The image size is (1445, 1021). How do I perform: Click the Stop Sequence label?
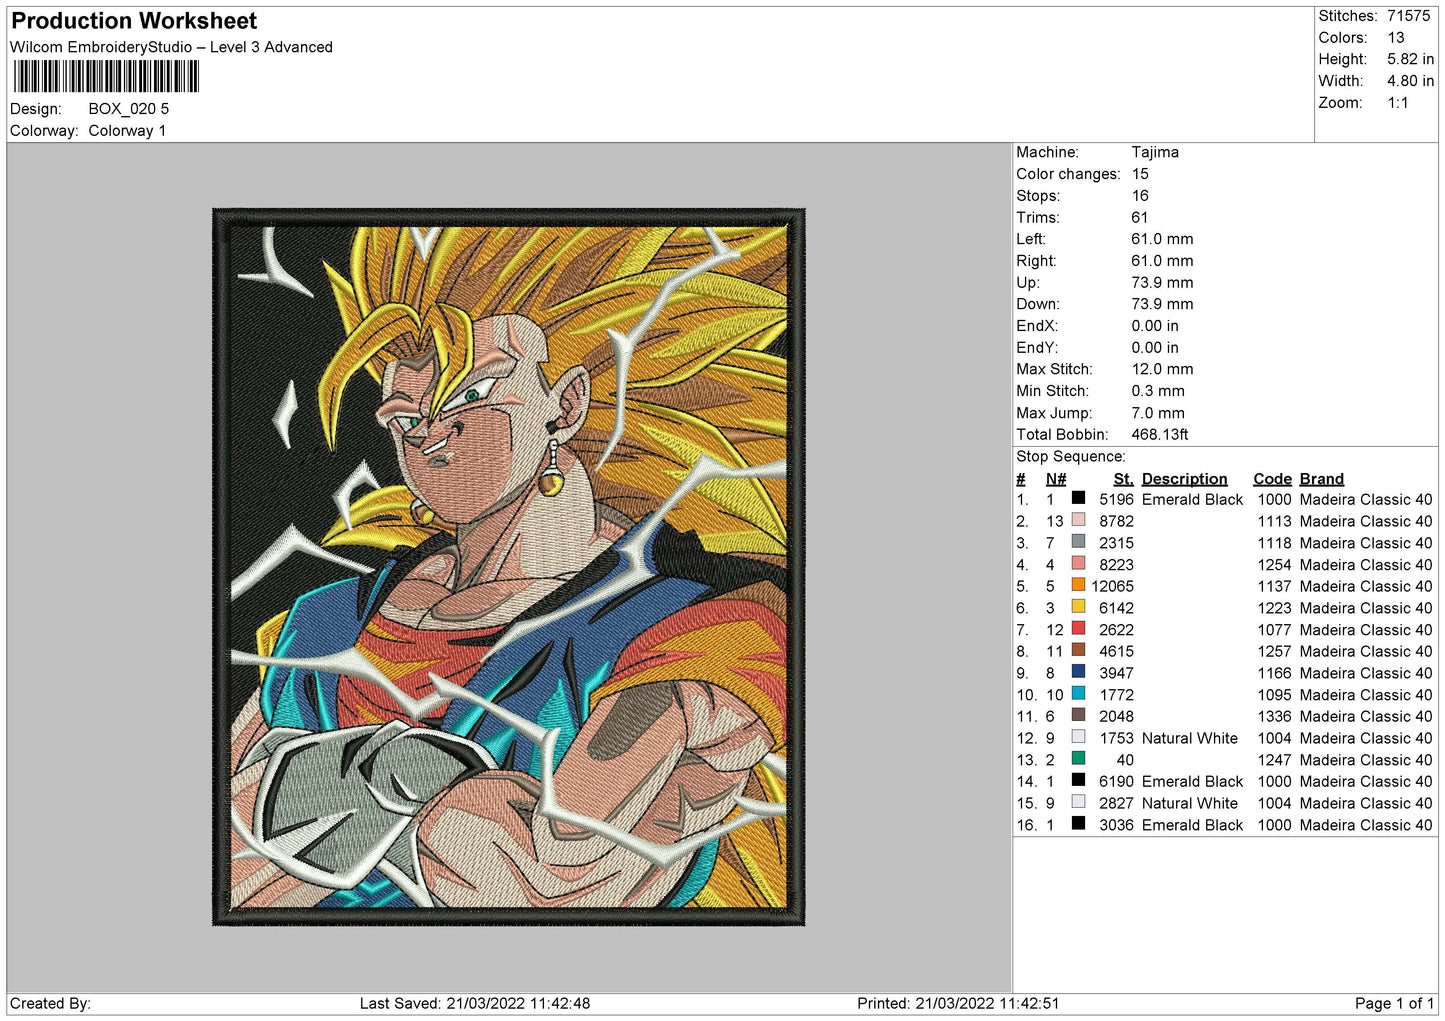(1070, 457)
